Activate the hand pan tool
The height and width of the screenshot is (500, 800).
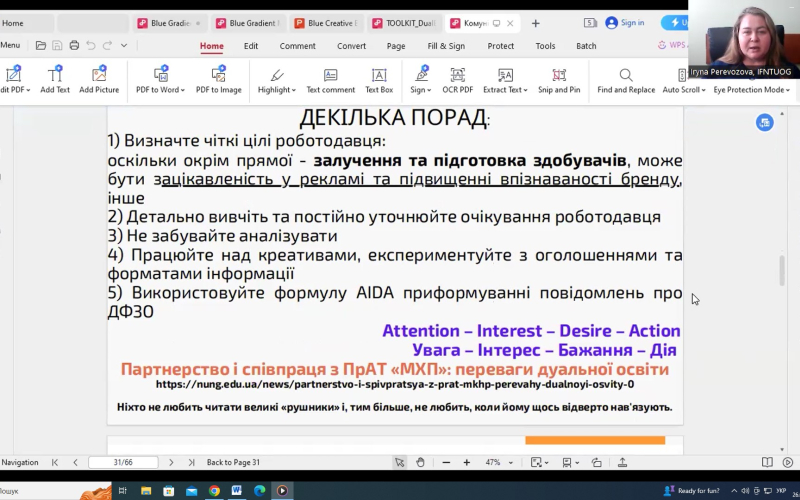420,462
